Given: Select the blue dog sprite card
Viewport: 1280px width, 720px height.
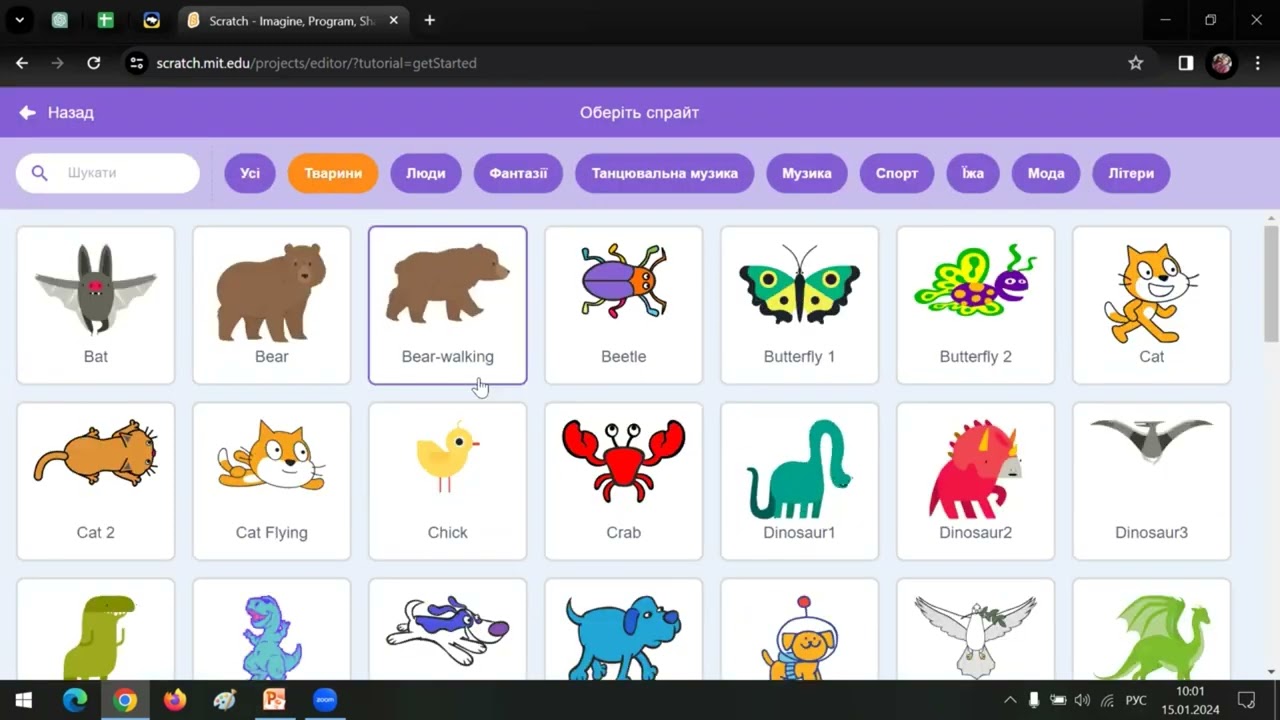Looking at the screenshot, I should (624, 630).
